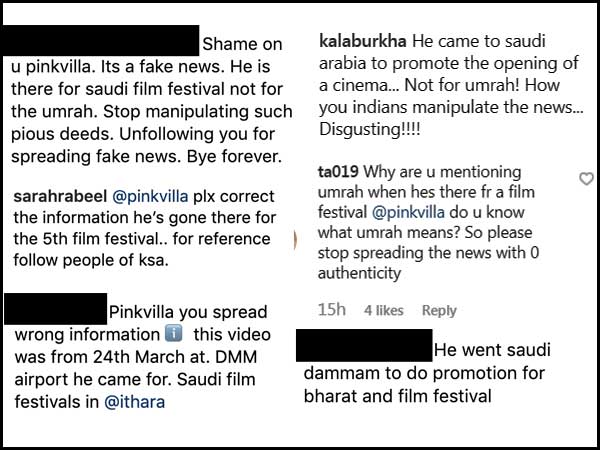Click Reply under ta019's comment
This screenshot has height=450, width=600.
439,310
